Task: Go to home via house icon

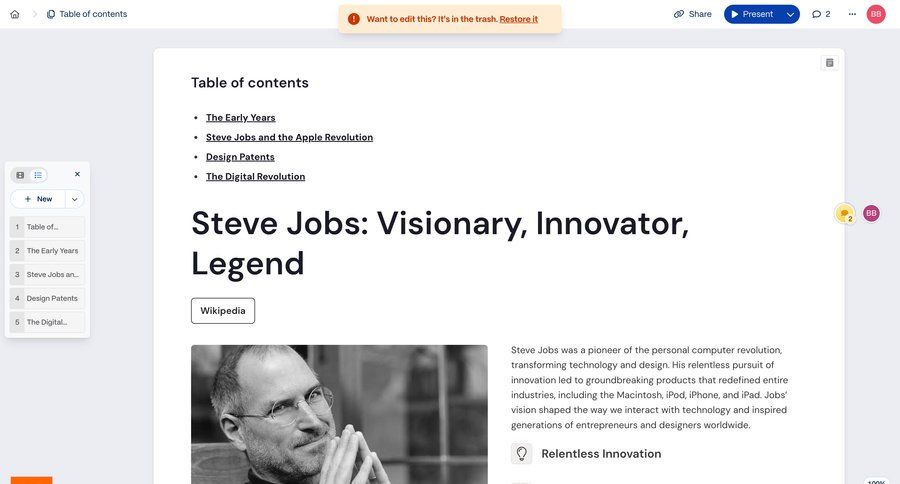Action: point(14,14)
